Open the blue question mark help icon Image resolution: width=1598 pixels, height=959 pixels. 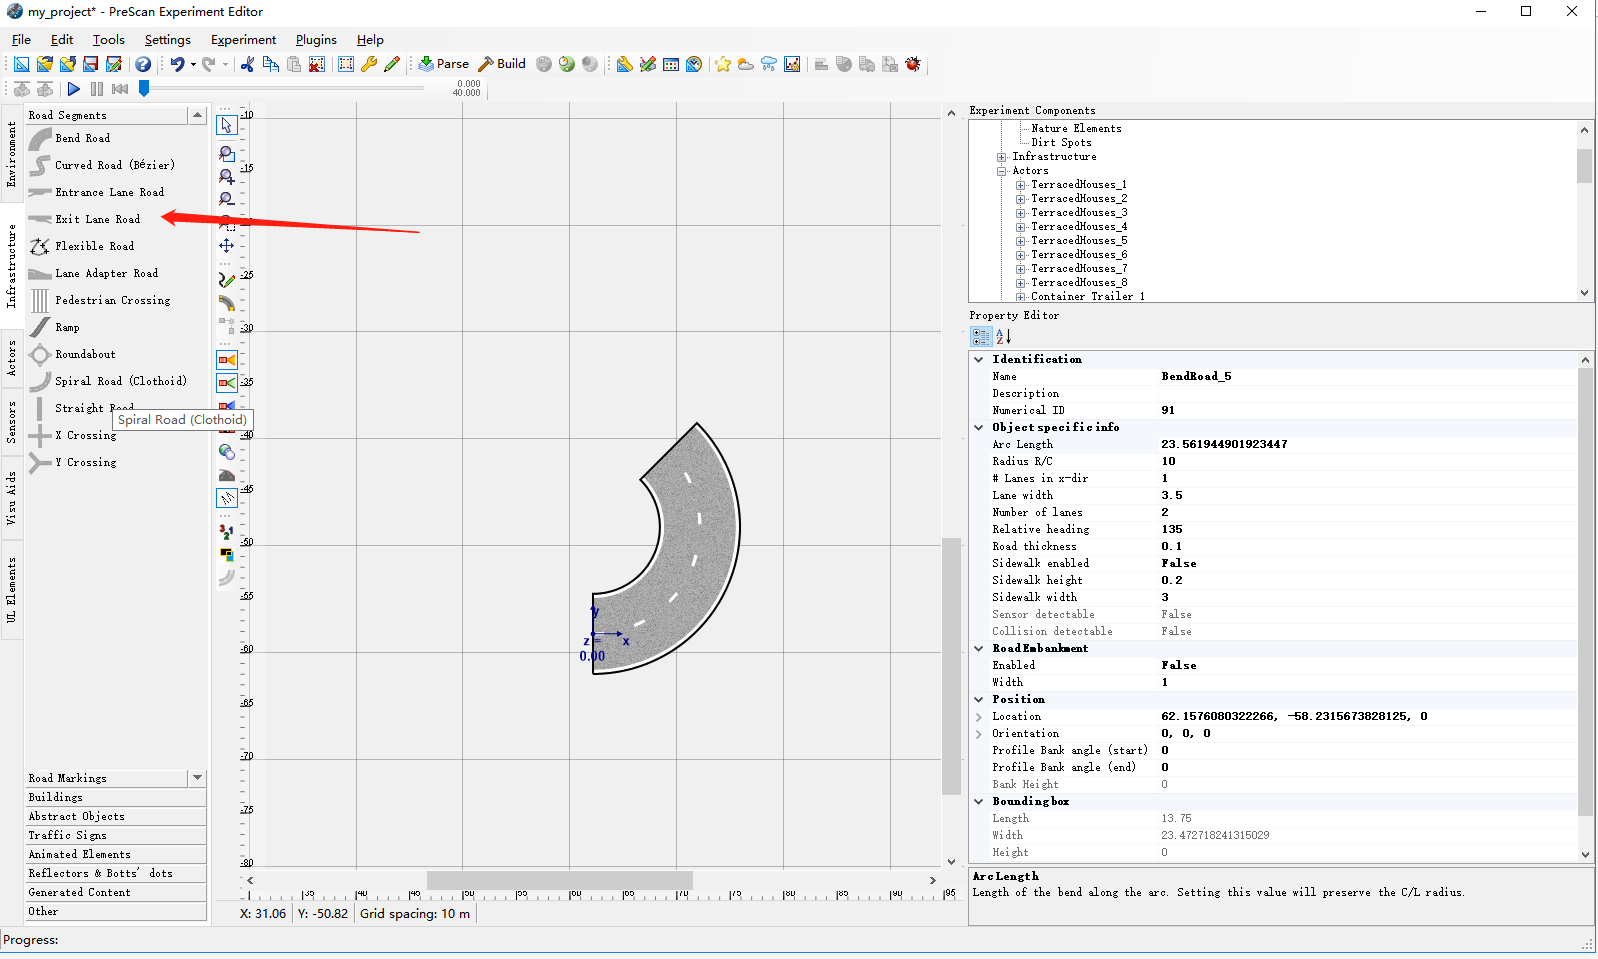pyautogui.click(x=143, y=64)
